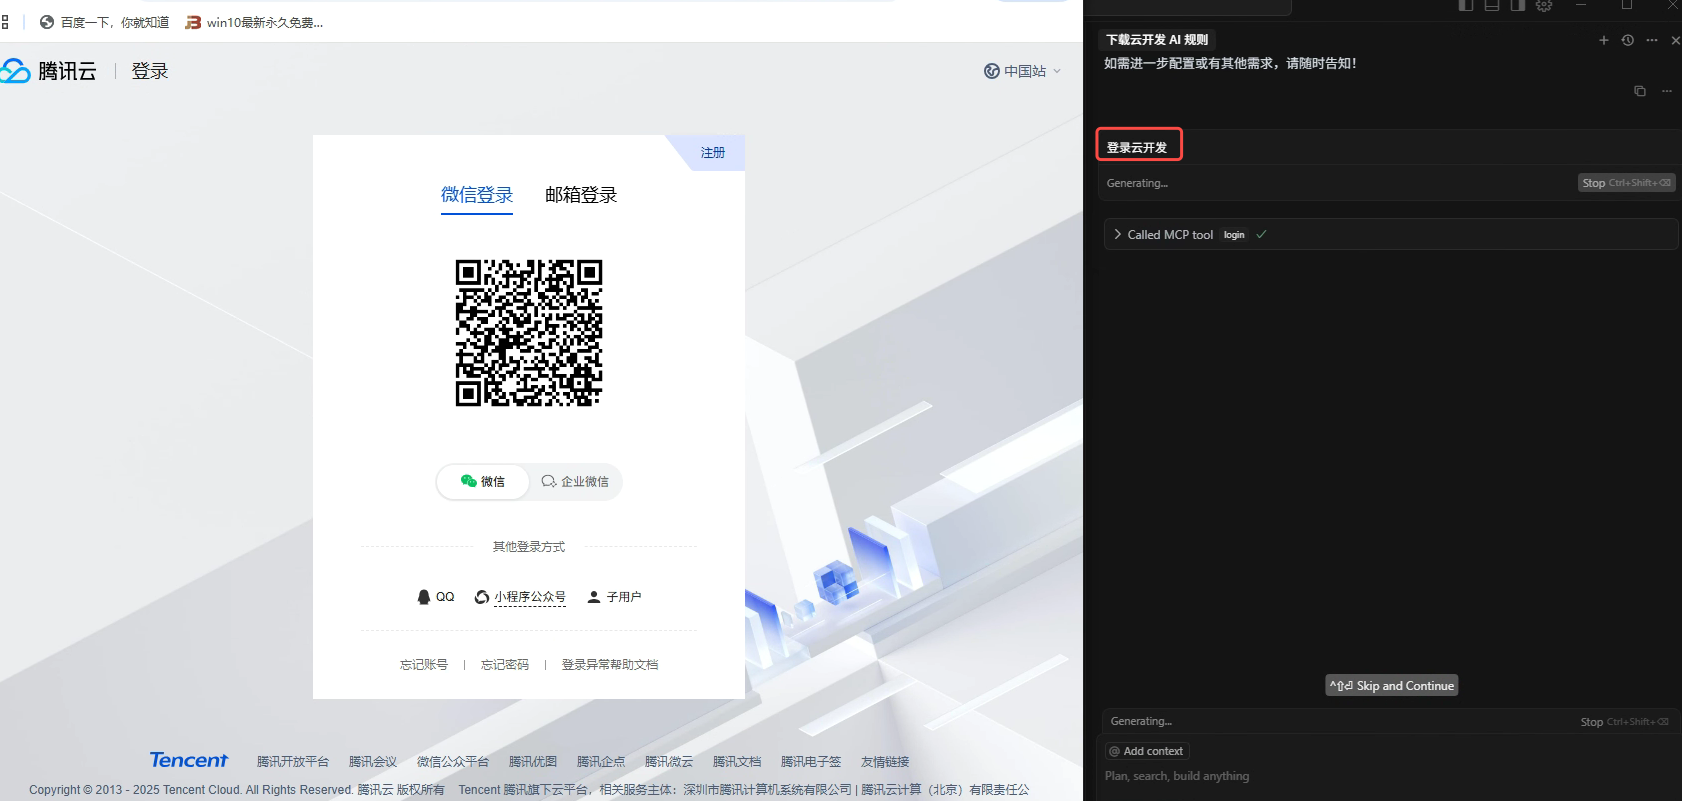Open the 忘记密码 link

point(505,665)
